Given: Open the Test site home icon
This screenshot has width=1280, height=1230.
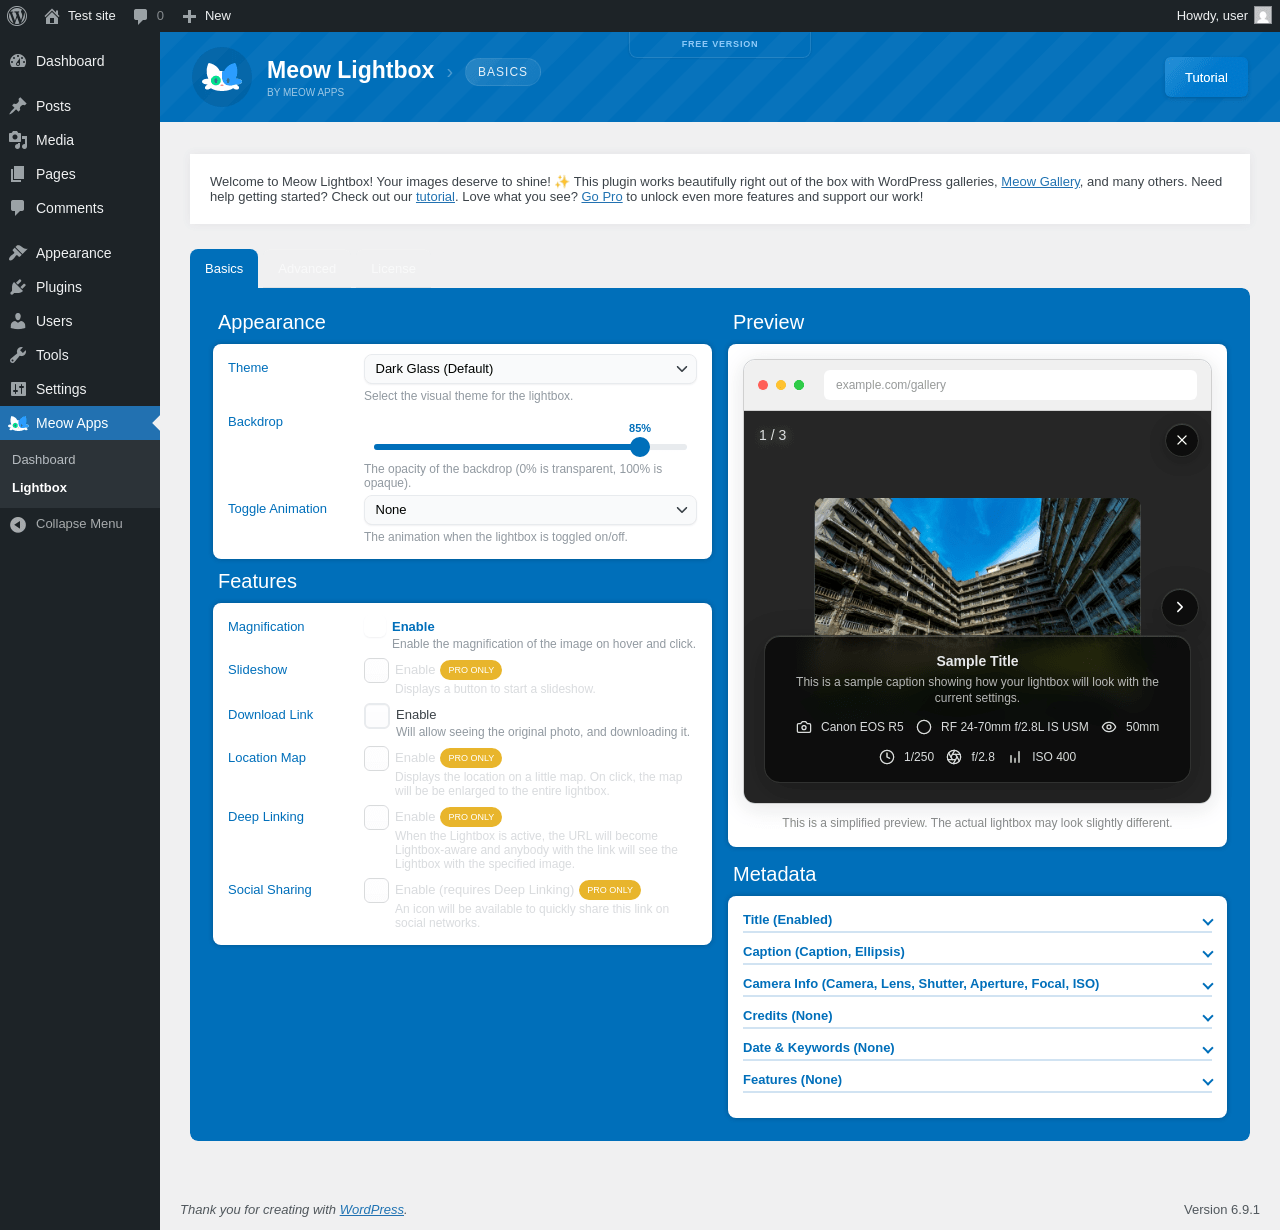Looking at the screenshot, I should (x=52, y=16).
